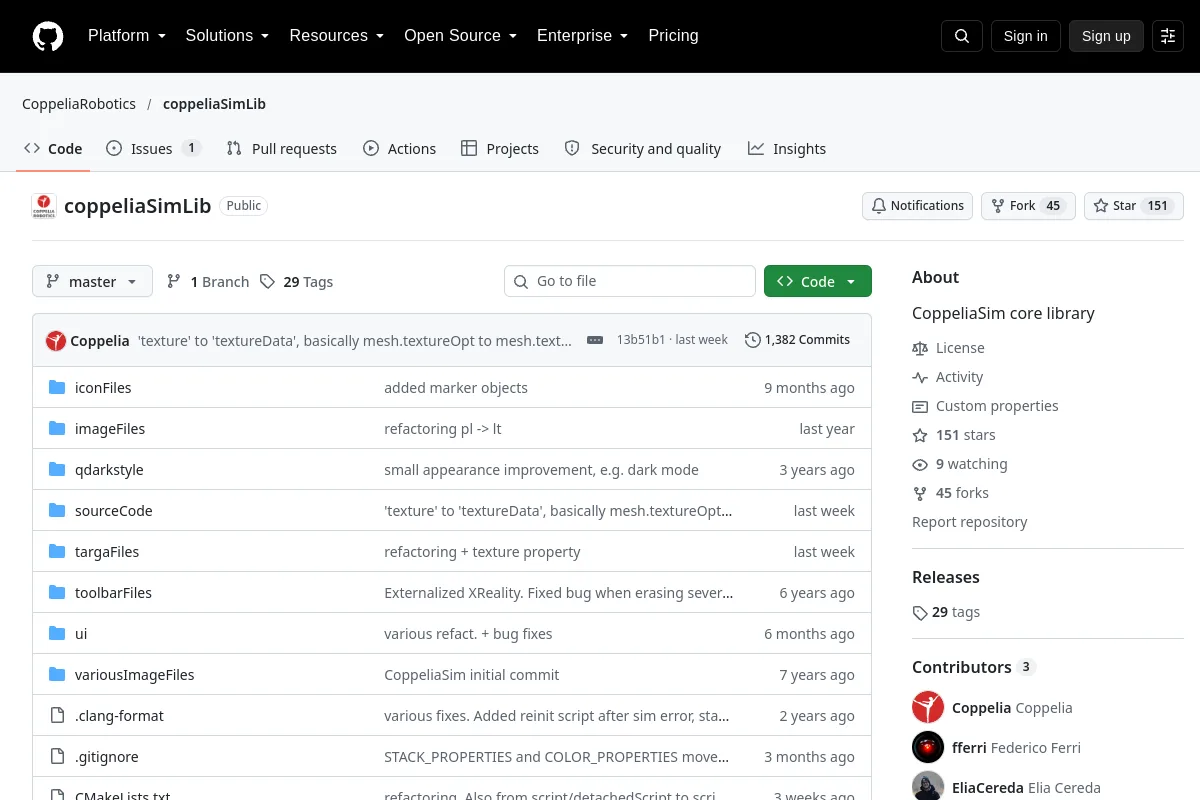Screen dimensions: 1200x800
Task: Open commit 'various refact. + bug fixes'
Action: (x=468, y=634)
